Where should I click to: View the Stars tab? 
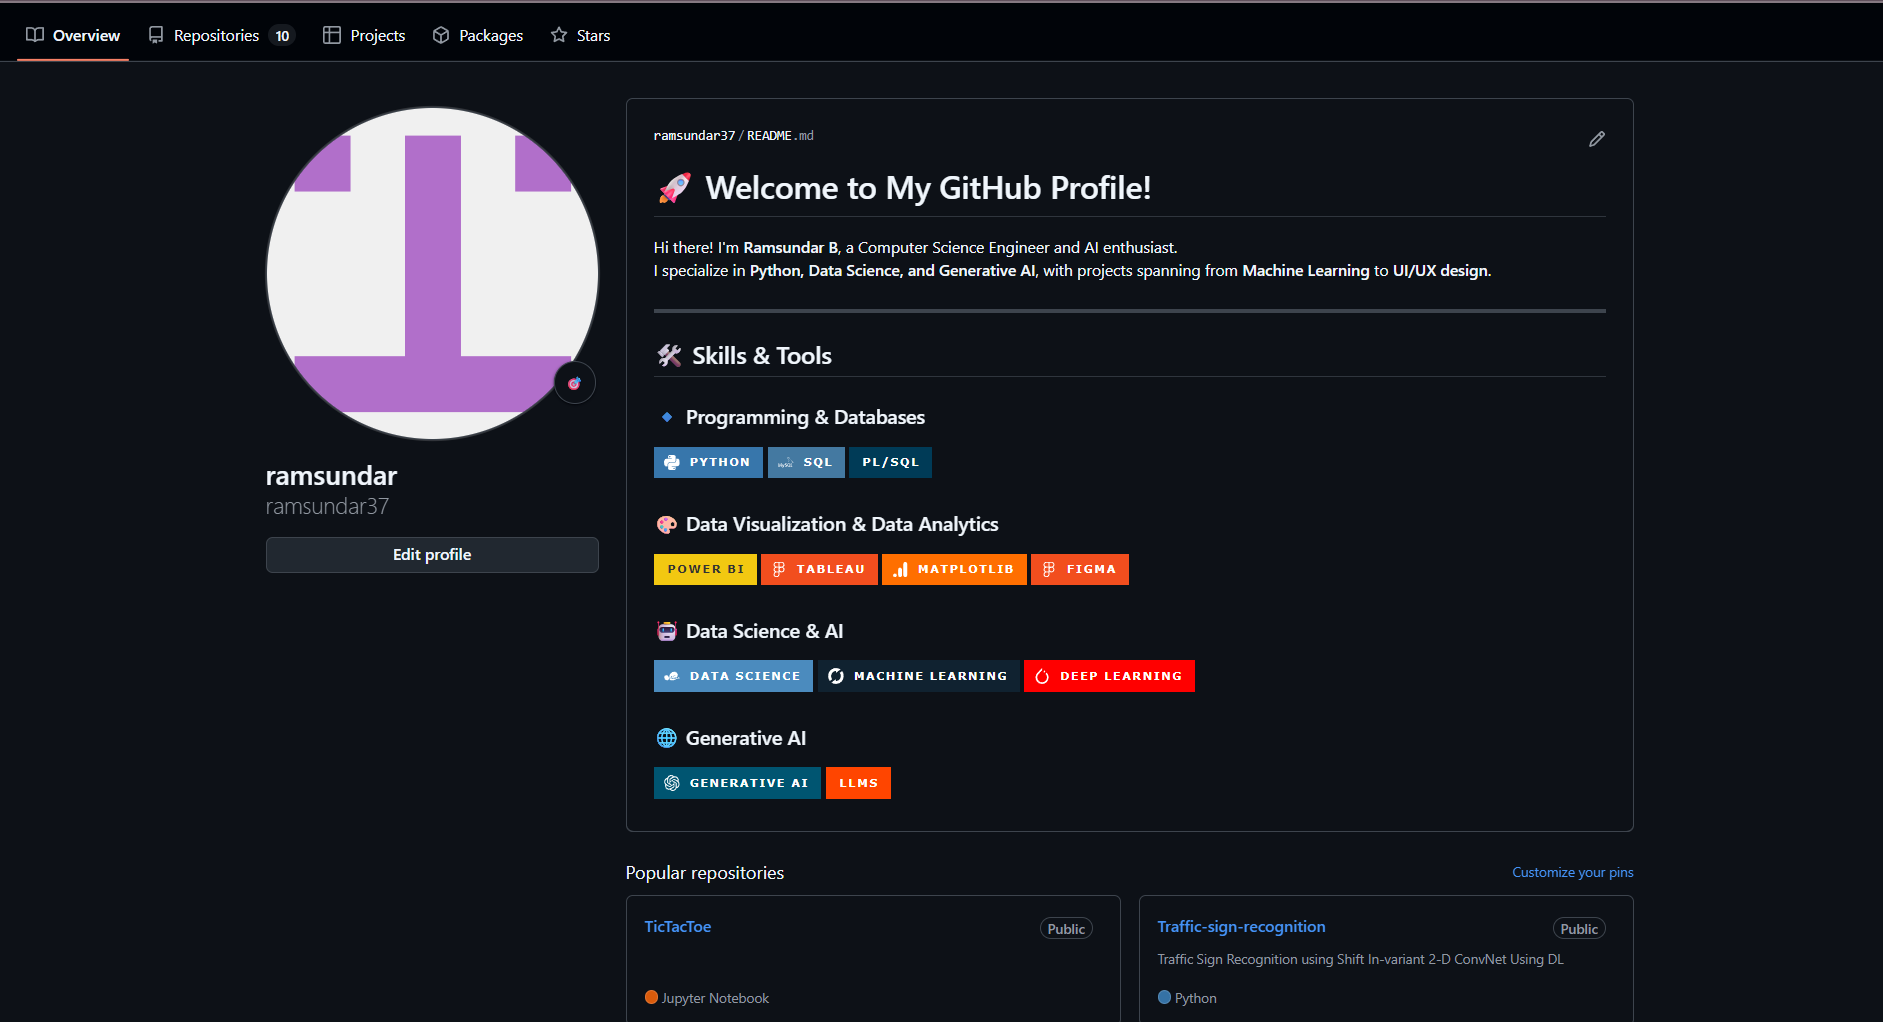pyautogui.click(x=580, y=35)
